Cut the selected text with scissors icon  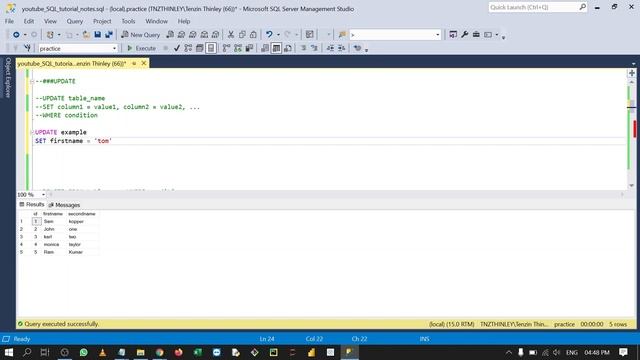point(231,35)
